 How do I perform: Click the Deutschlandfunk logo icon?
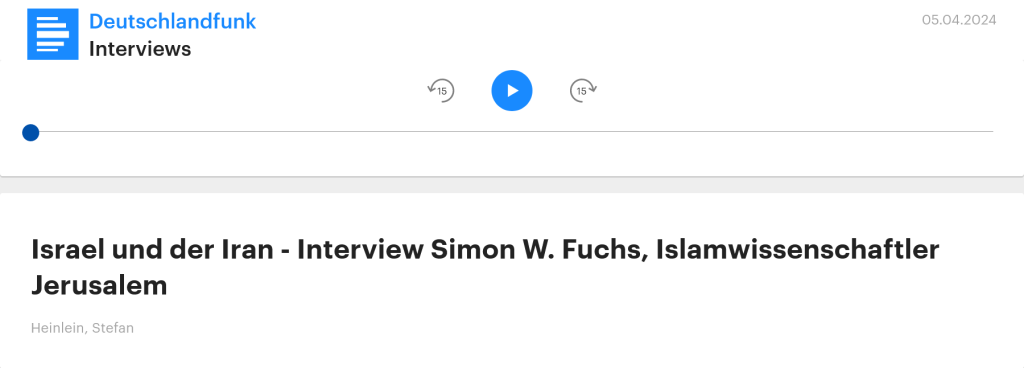tap(53, 34)
